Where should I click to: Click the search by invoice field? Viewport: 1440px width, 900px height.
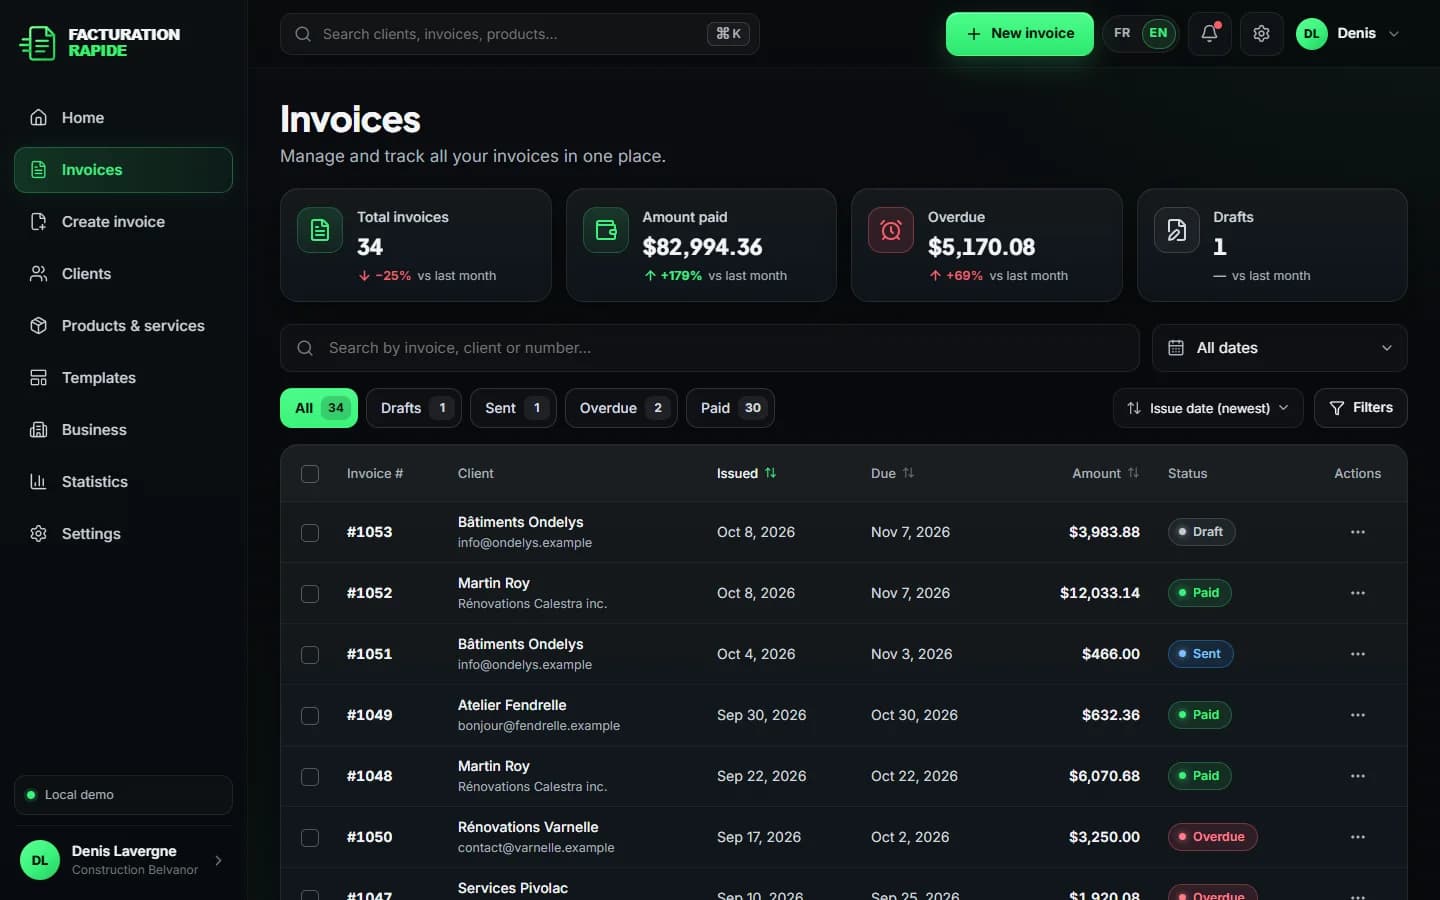pos(710,348)
